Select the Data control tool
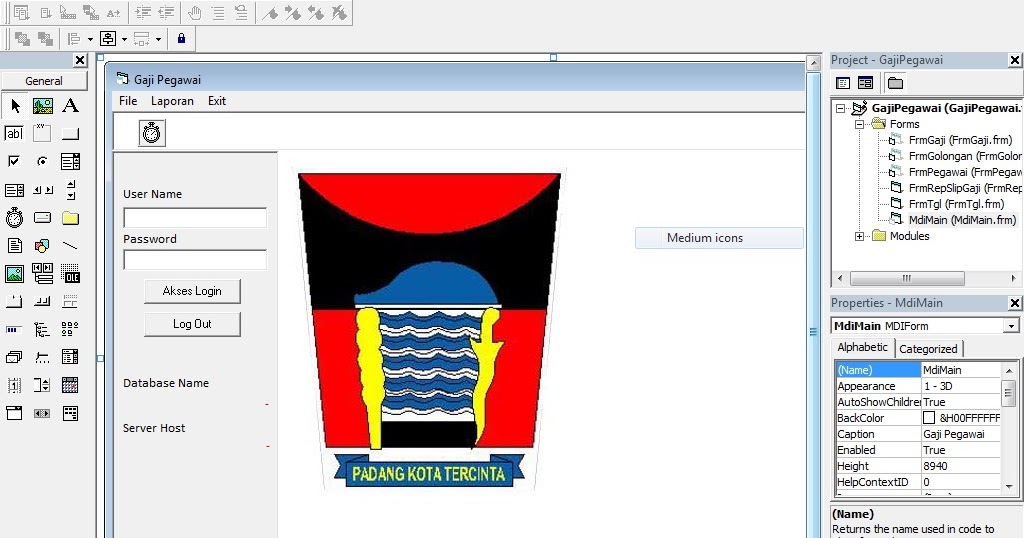Viewport: 1024px width, 538px height. click(x=42, y=274)
